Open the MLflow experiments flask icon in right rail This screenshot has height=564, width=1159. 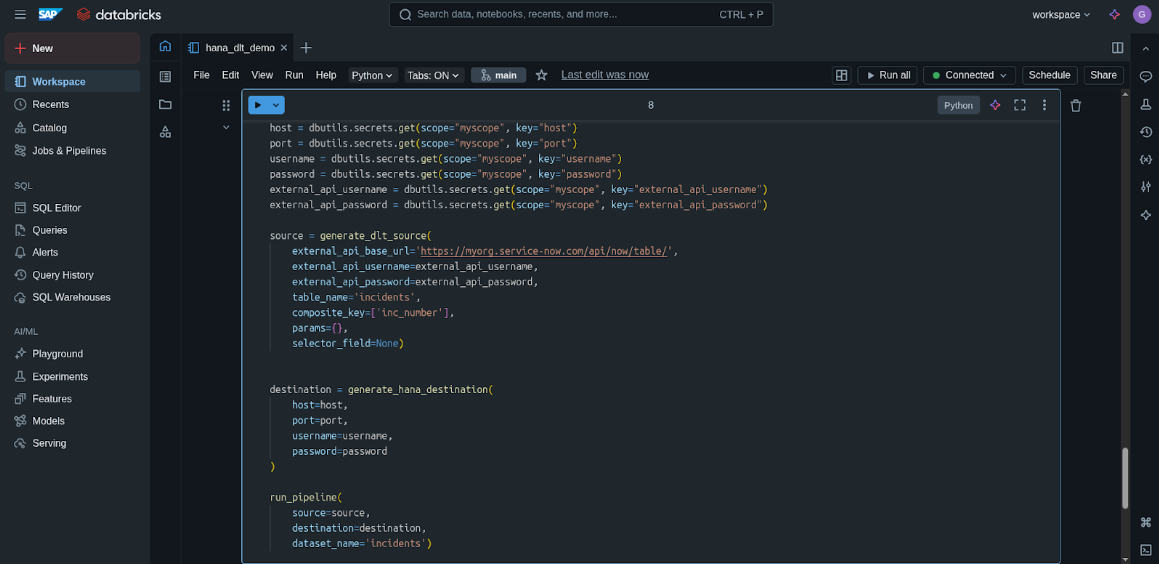click(x=1146, y=104)
